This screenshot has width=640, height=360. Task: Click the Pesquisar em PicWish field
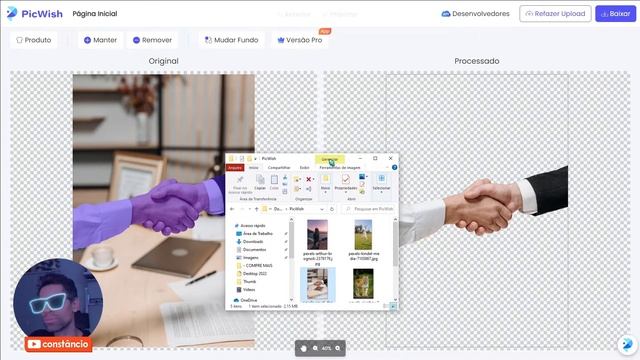(x=369, y=209)
